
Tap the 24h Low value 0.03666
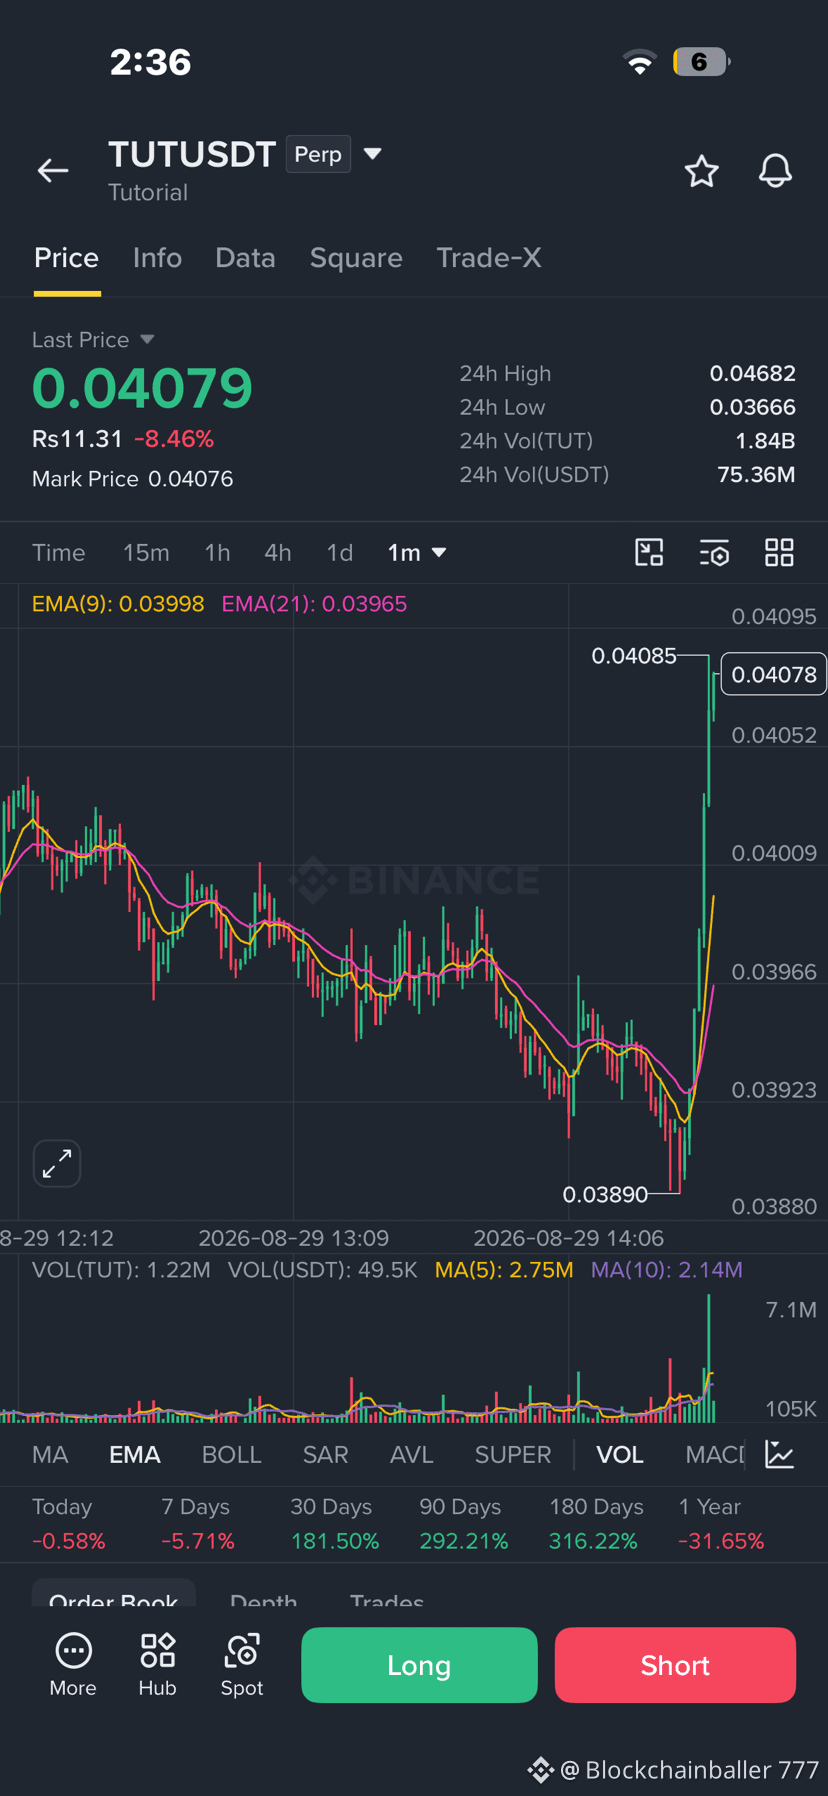pos(752,407)
